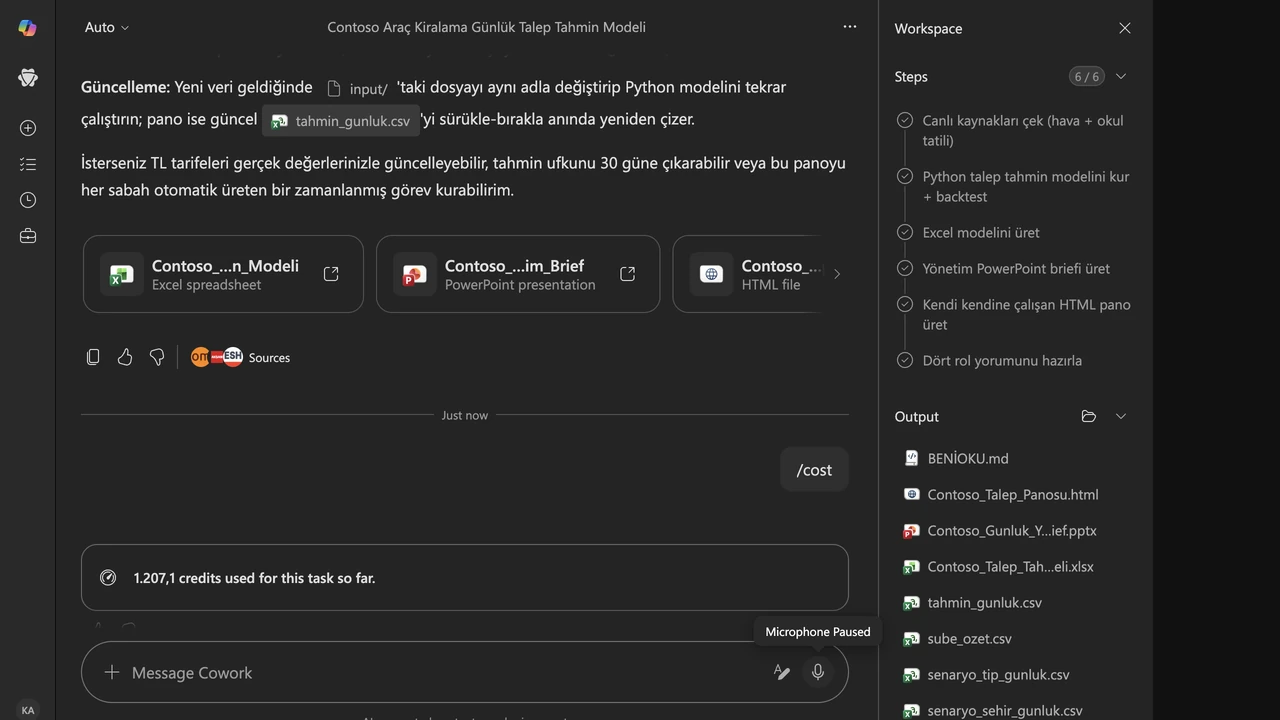Click the Yönetim PowerPoint briefi üret step
Image resolution: width=1280 pixels, height=720 pixels.
pyautogui.click(x=1015, y=268)
